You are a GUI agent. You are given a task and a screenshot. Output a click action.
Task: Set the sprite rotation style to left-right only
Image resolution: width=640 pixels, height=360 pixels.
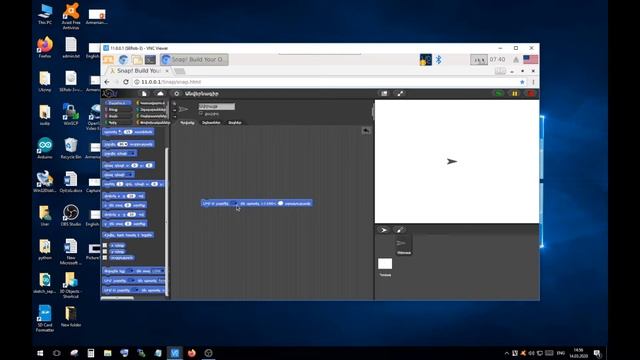pos(175,110)
